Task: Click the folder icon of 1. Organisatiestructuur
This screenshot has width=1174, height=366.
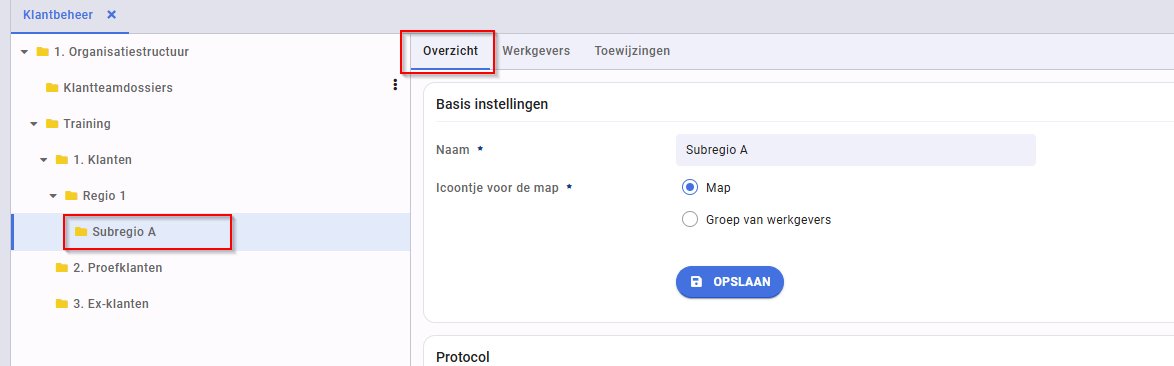Action: click(43, 52)
